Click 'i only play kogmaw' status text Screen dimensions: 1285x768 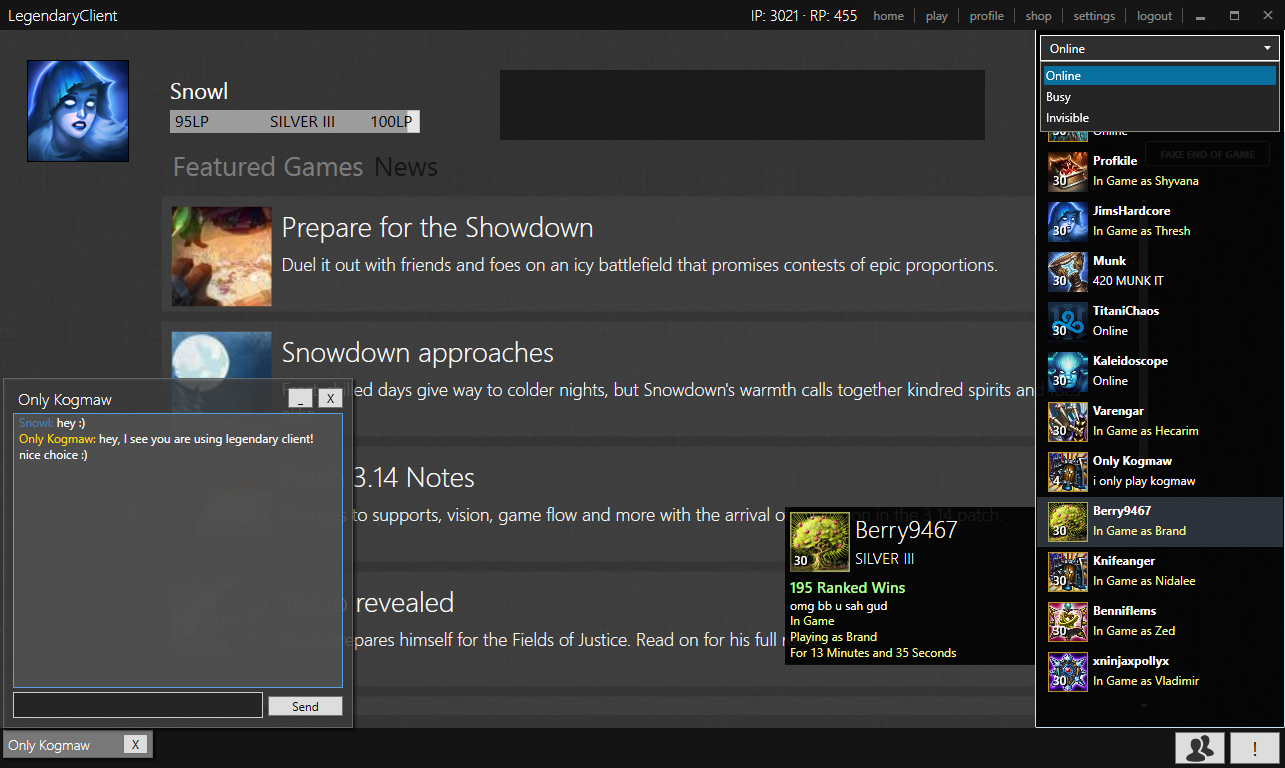coord(1144,481)
